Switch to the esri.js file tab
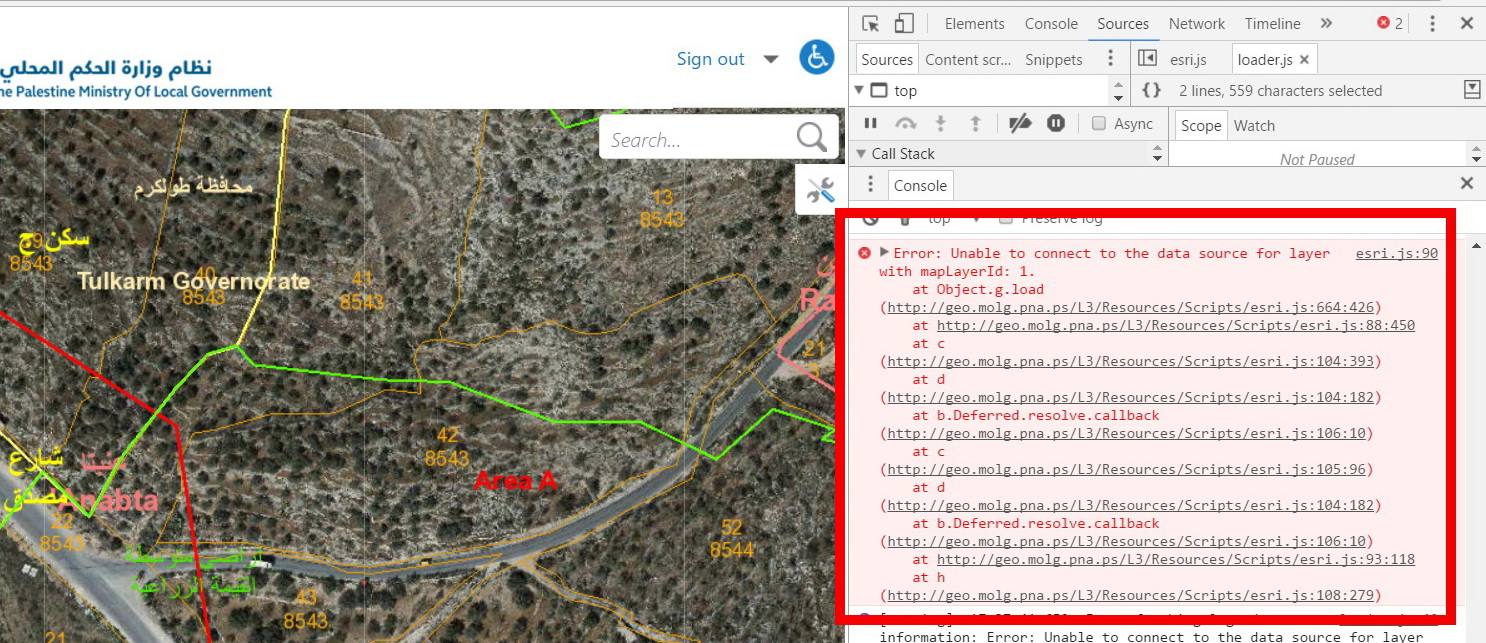The image size is (1486, 643). click(x=1188, y=60)
